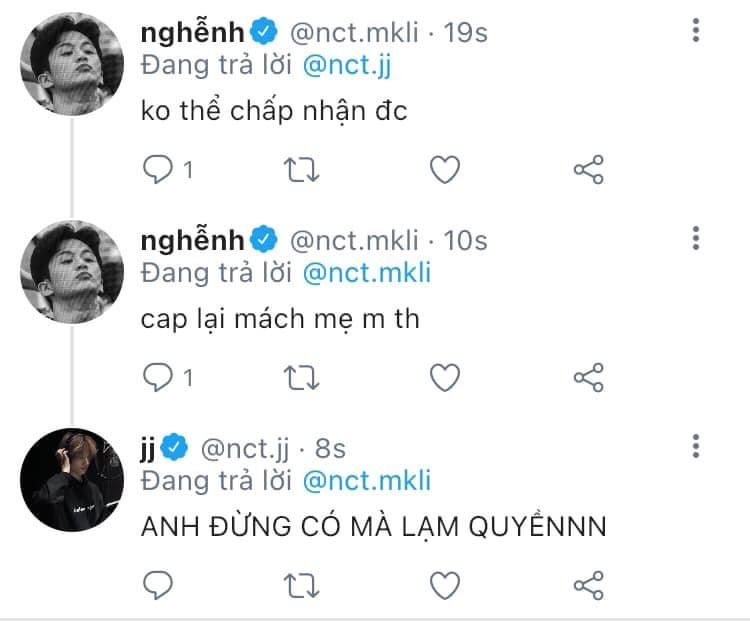Image resolution: width=750 pixels, height=621 pixels.
Task: Share the "ko thể chấp nhận đc" tweet
Action: click(589, 170)
